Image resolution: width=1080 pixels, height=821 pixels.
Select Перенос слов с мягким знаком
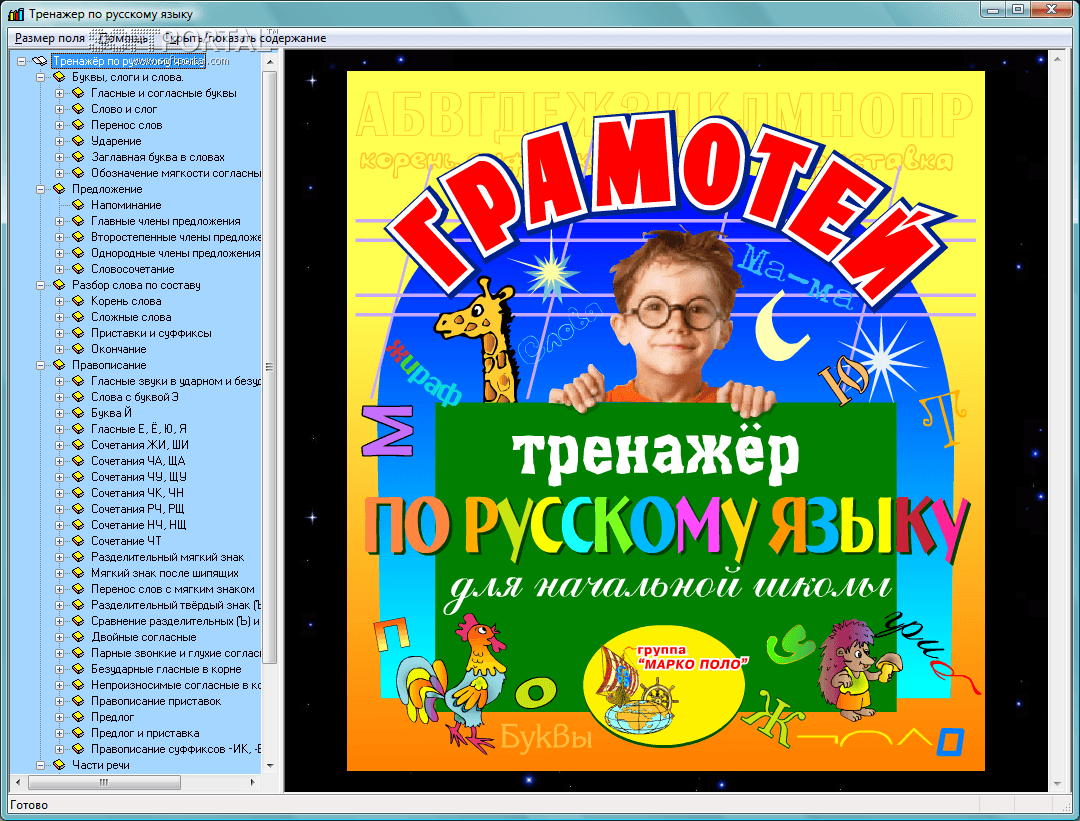[x=173, y=589]
